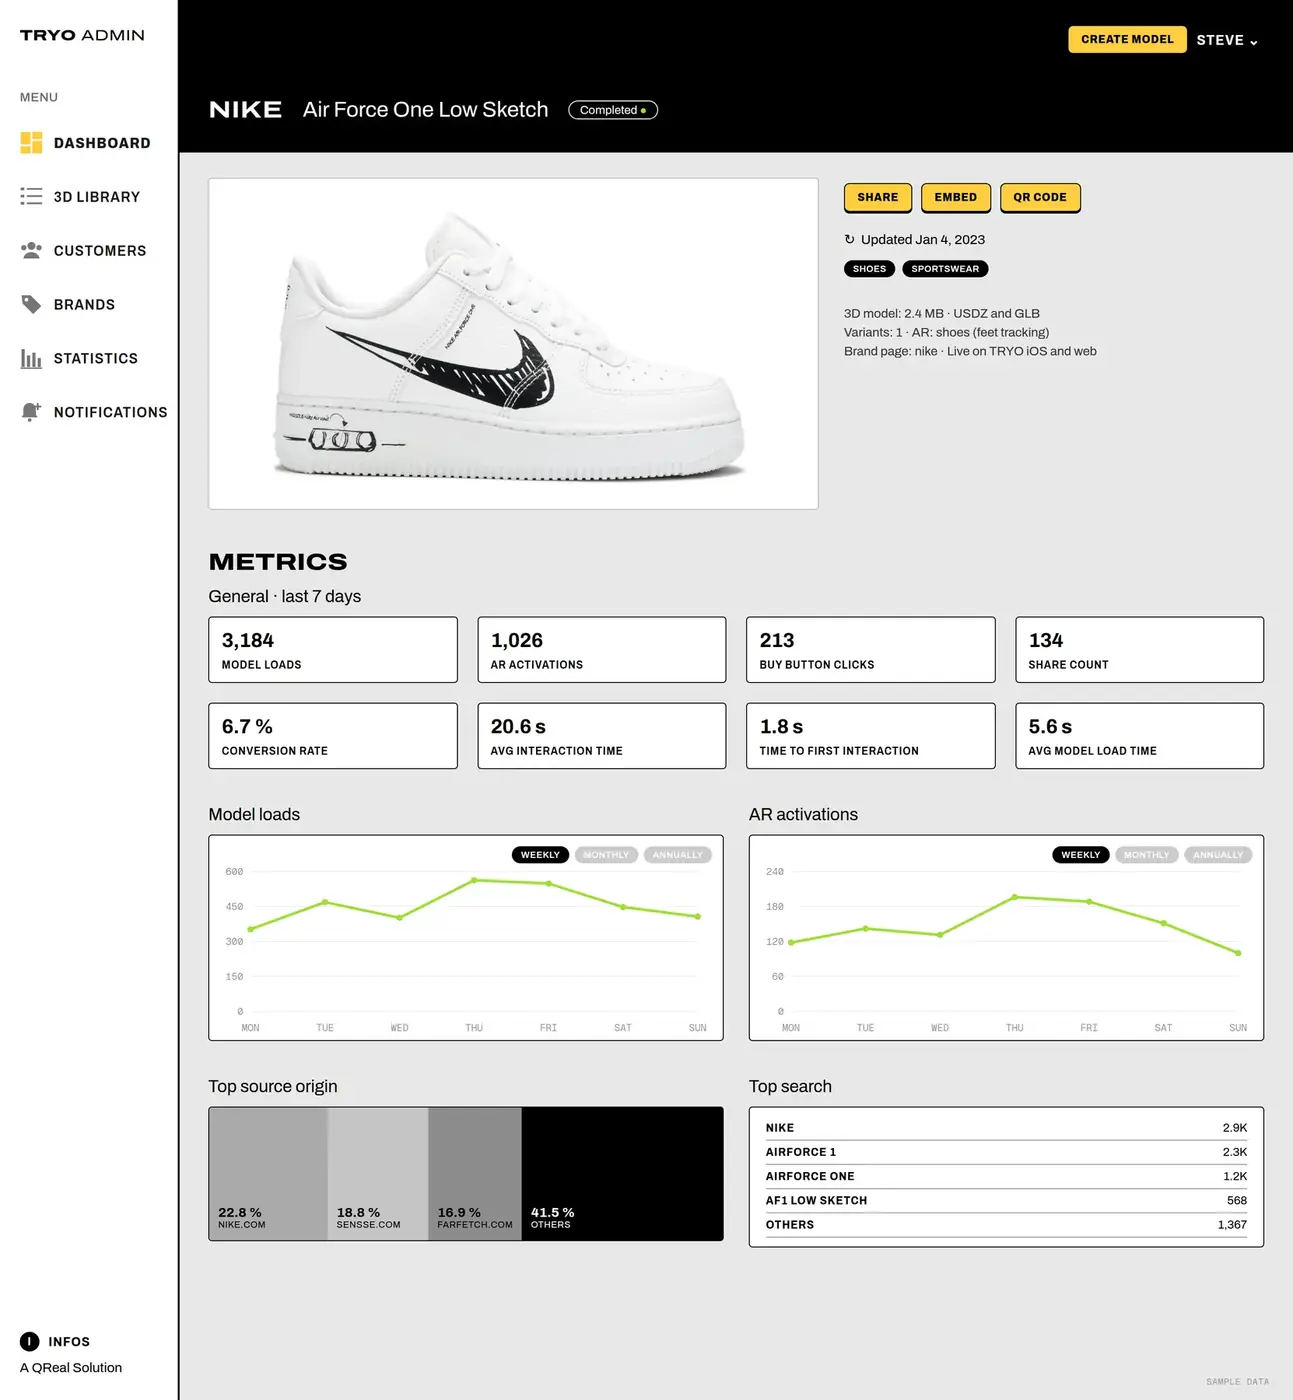Click the Dashboard grid icon
The width and height of the screenshot is (1293, 1400).
31,143
